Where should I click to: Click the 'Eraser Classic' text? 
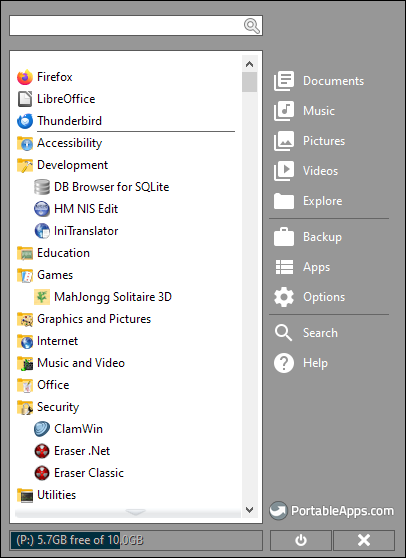point(89,473)
